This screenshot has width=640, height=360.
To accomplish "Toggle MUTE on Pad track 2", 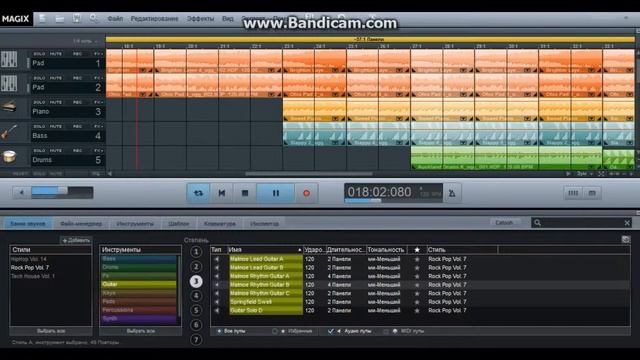I will coord(56,78).
